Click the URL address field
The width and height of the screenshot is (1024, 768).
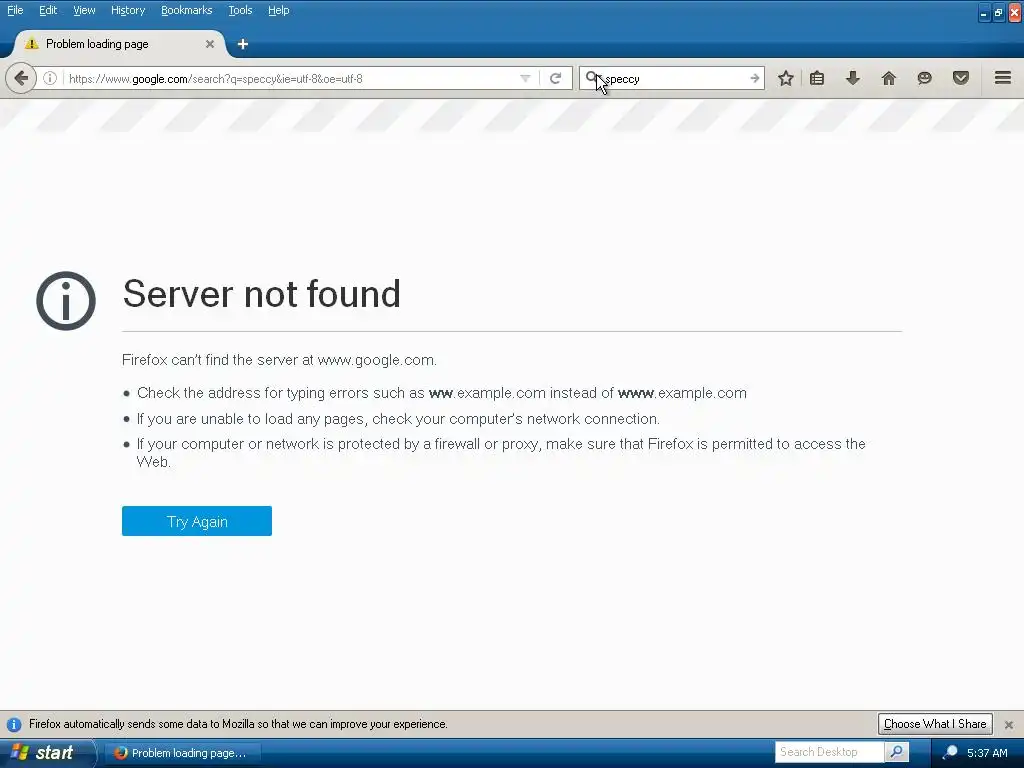coord(287,78)
